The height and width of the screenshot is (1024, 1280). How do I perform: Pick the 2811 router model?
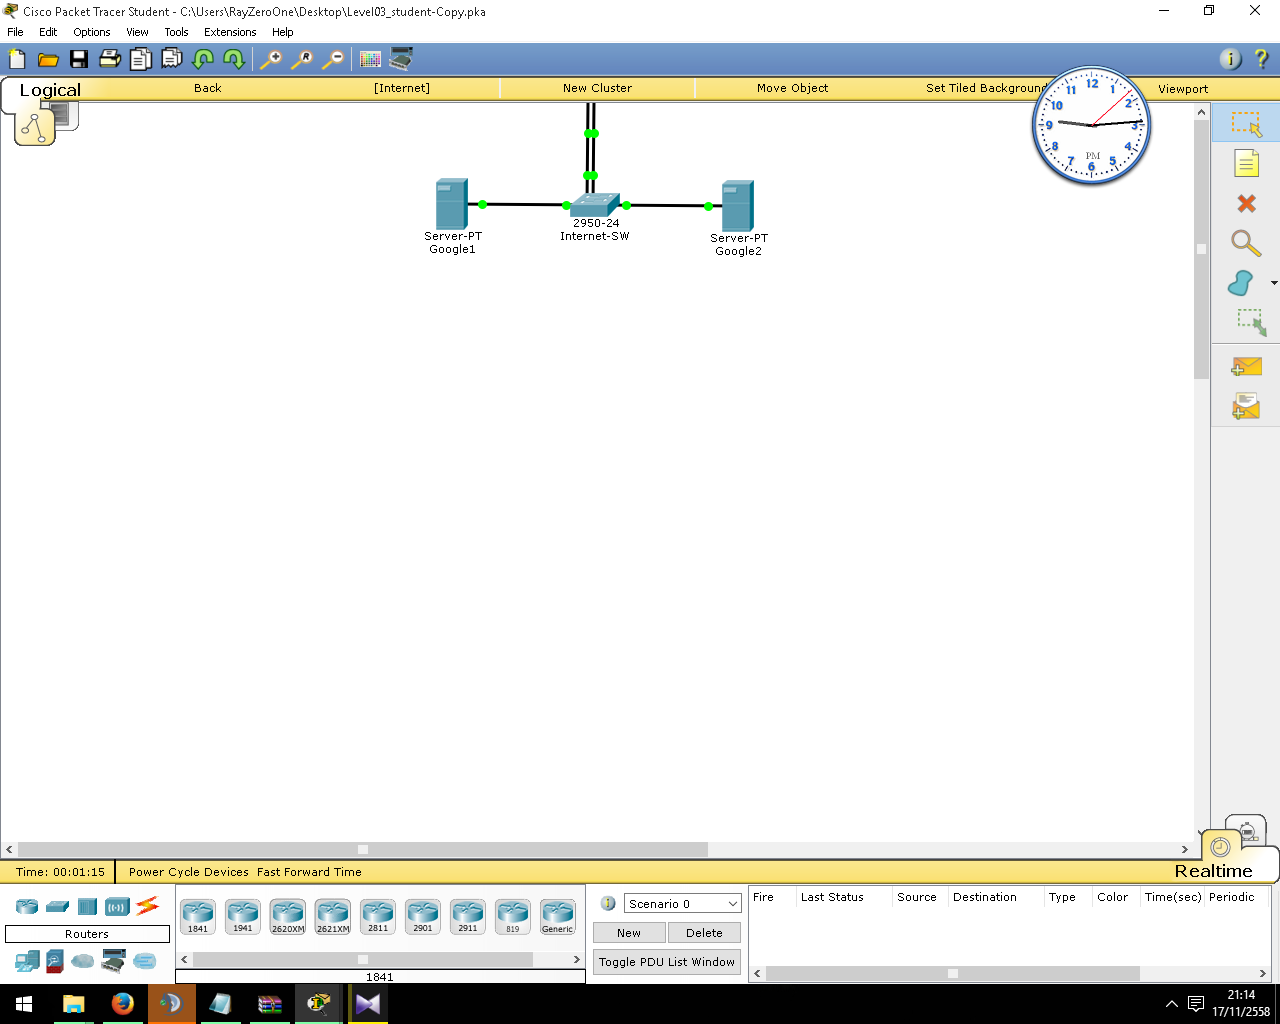click(378, 916)
